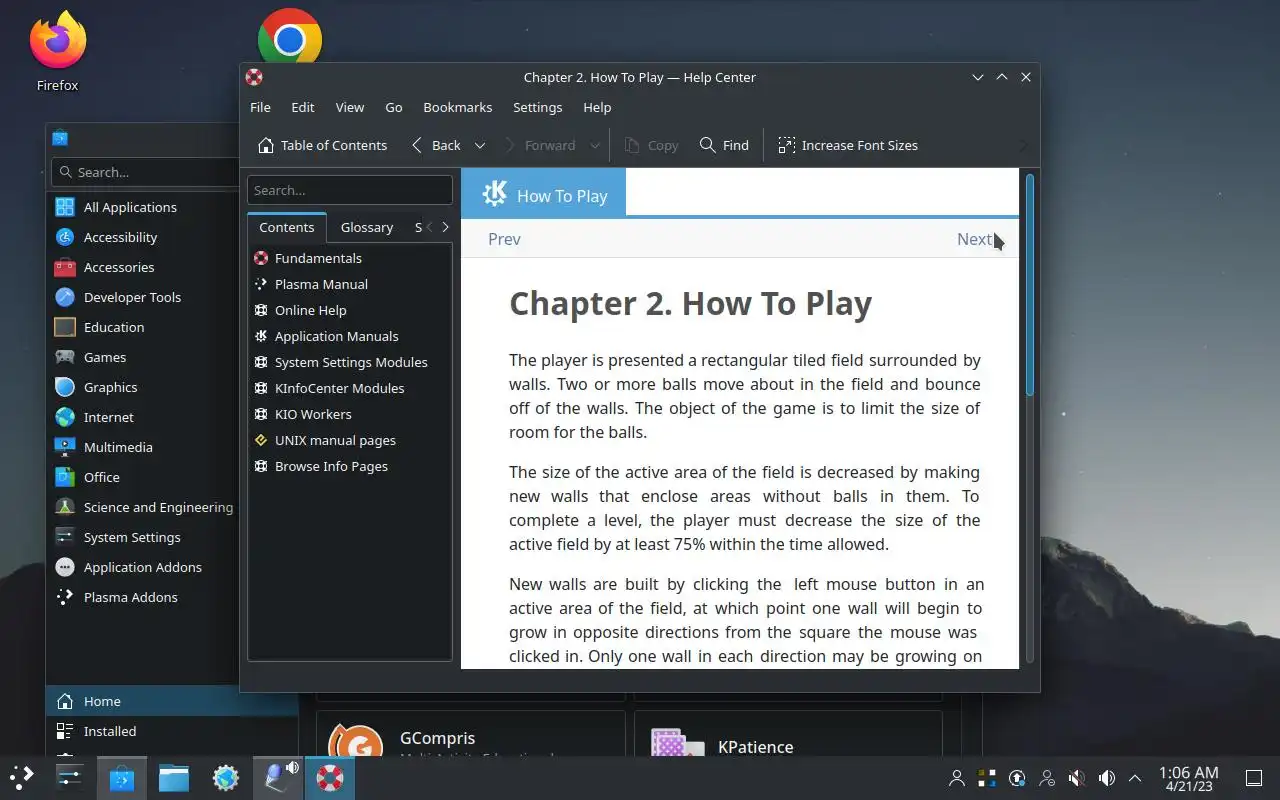Viewport: 1280px width, 800px height.
Task: Click the Table of Contents toolbar button
Action: point(322,145)
